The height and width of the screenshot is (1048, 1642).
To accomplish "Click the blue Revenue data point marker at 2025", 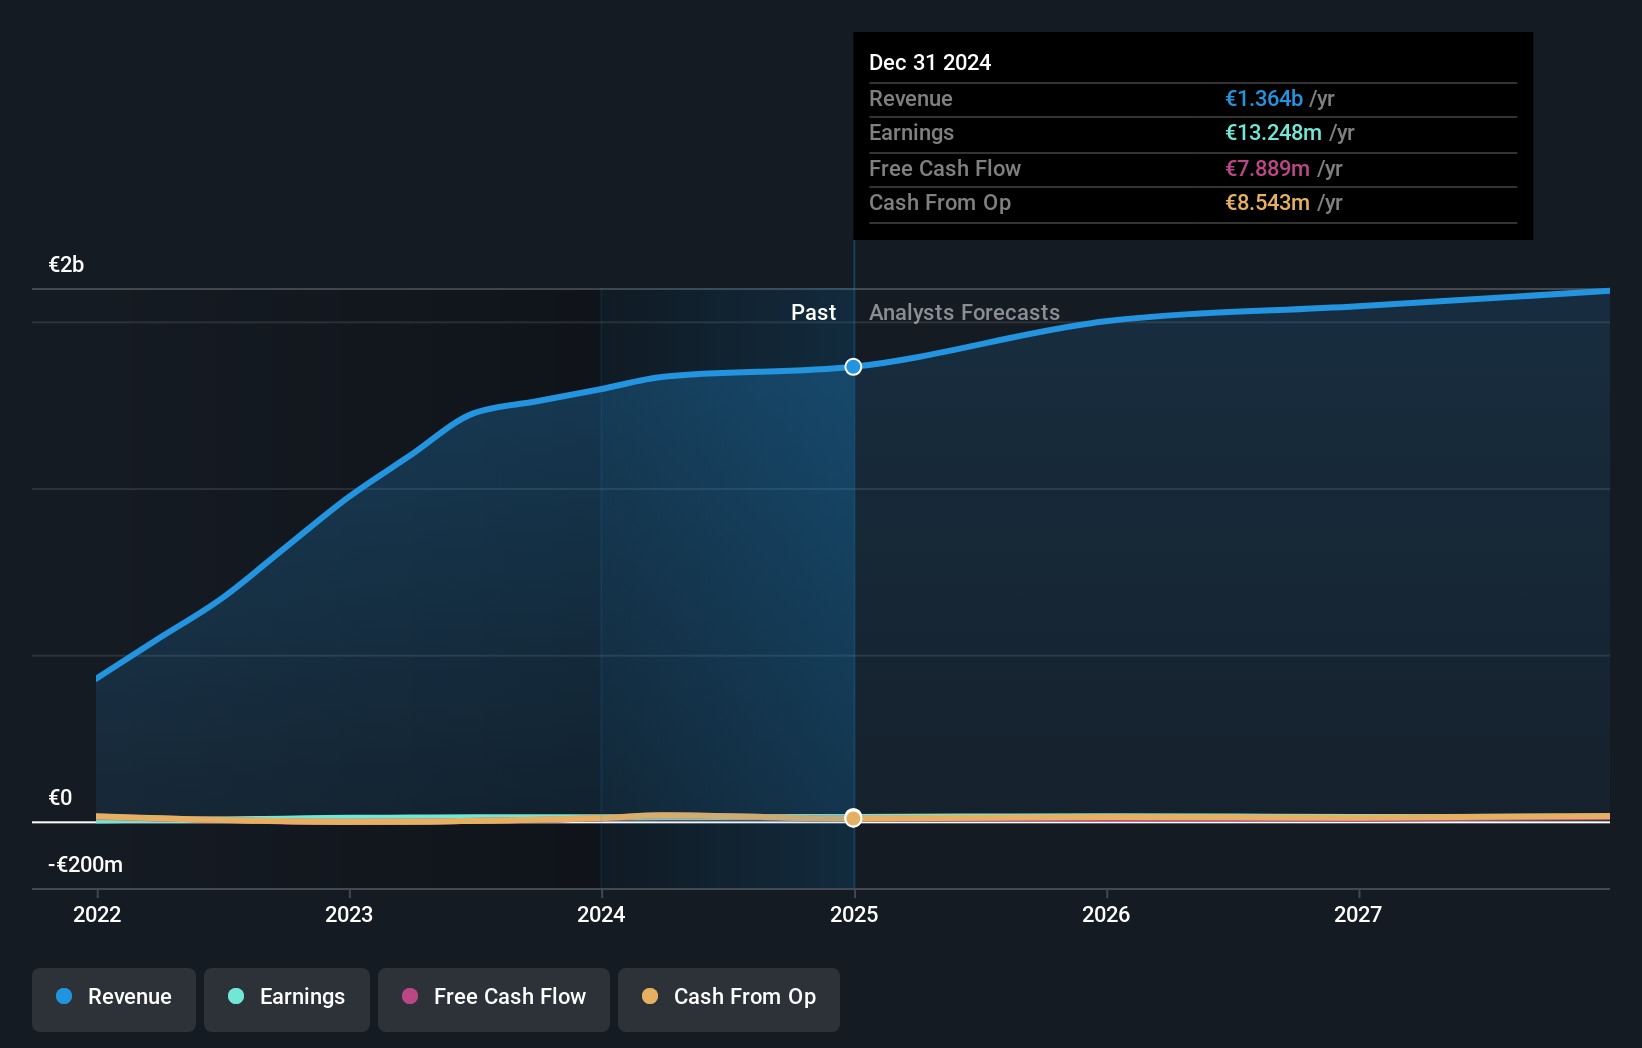I will click(x=853, y=367).
